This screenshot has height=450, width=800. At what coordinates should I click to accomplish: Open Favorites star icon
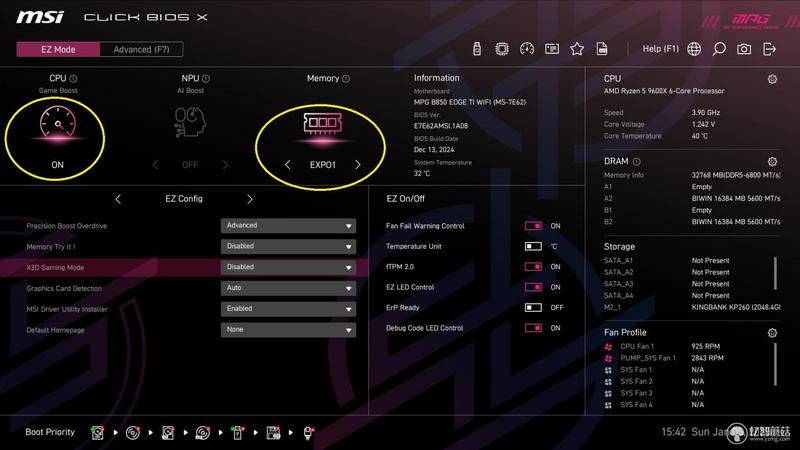point(577,49)
